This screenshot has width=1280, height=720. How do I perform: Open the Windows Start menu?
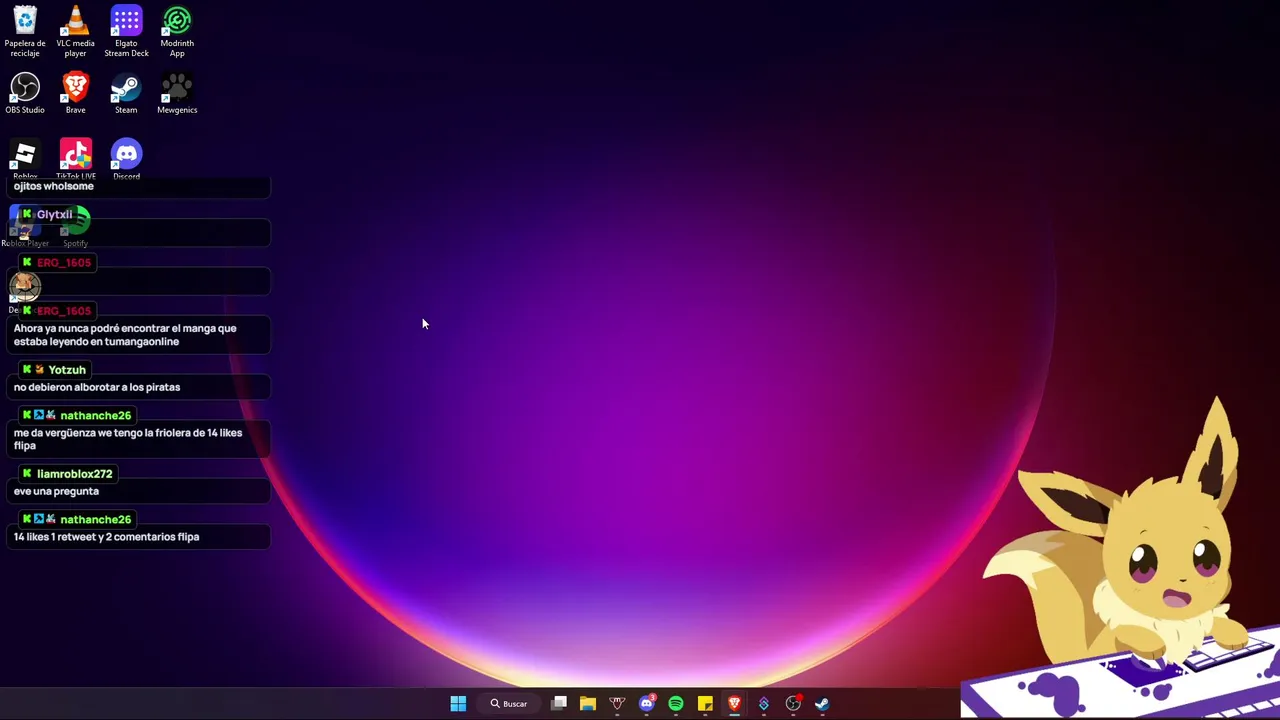tap(458, 704)
